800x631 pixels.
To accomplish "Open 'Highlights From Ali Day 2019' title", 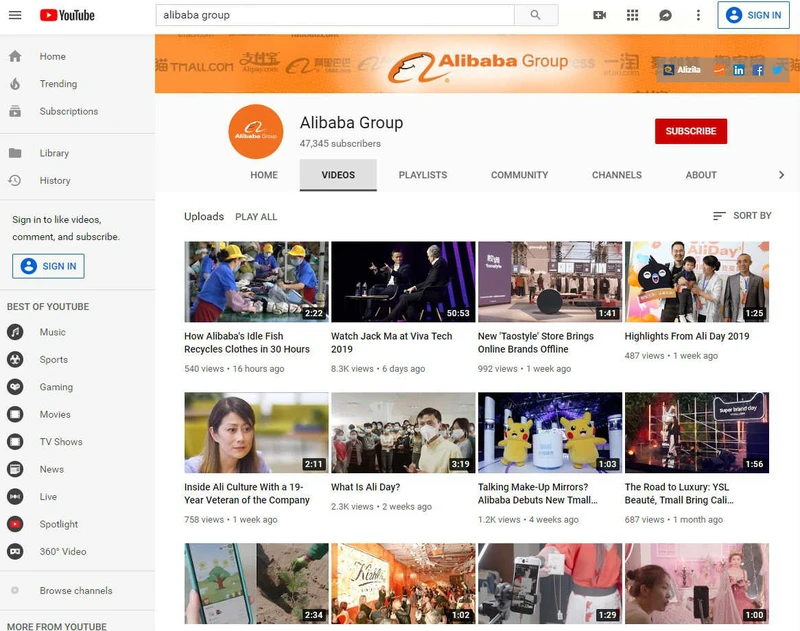I will 687,336.
